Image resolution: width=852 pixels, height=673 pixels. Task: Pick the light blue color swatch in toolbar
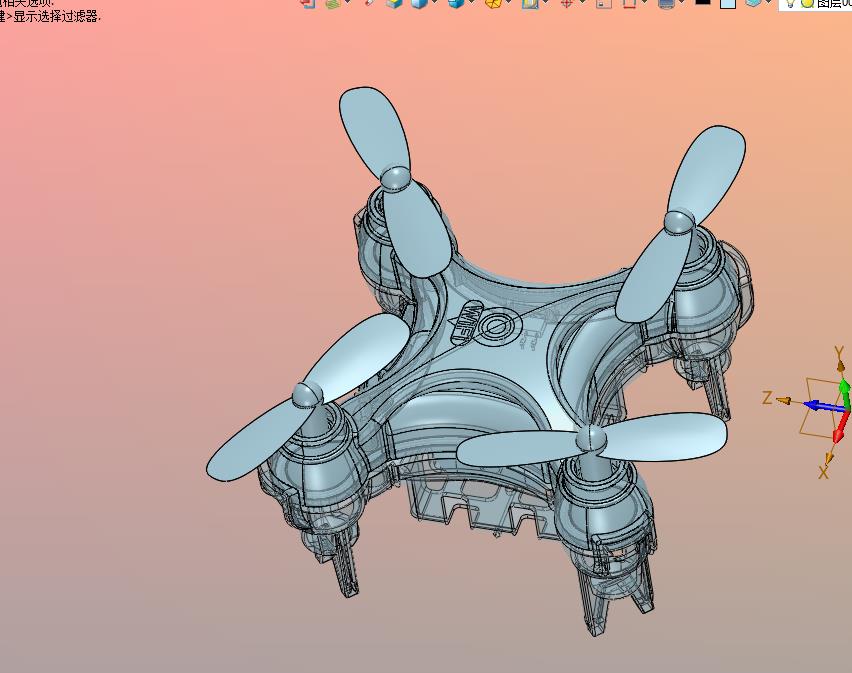coord(728,3)
